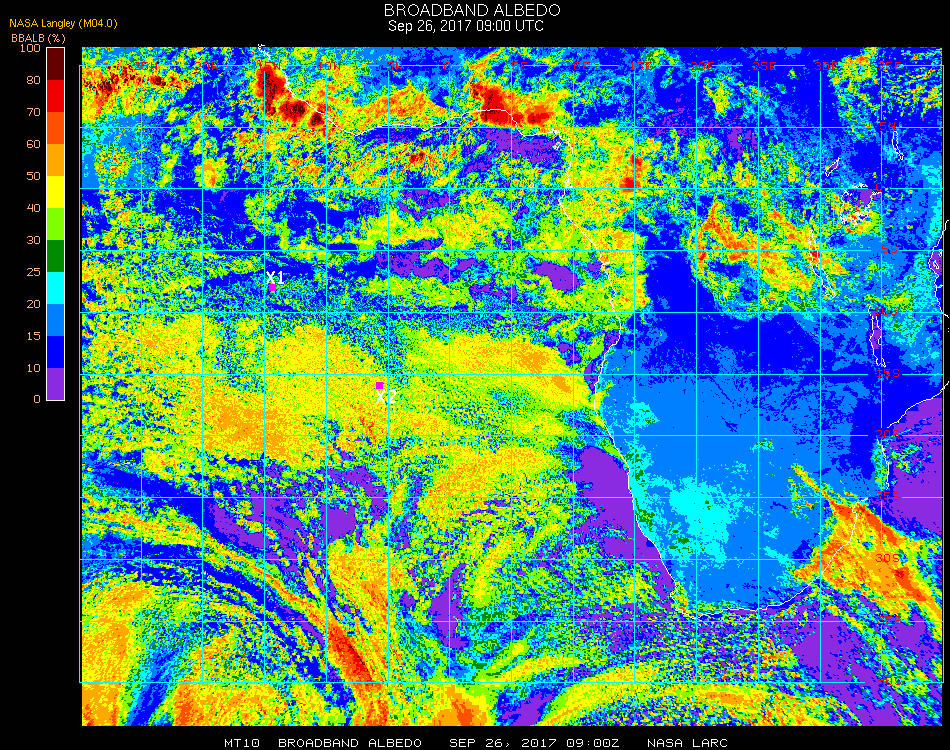Image resolution: width=950 pixels, height=750 pixels.
Task: Click the footer 'SEP 26, 2017 09:00Z' timestamp
Action: 534,743
